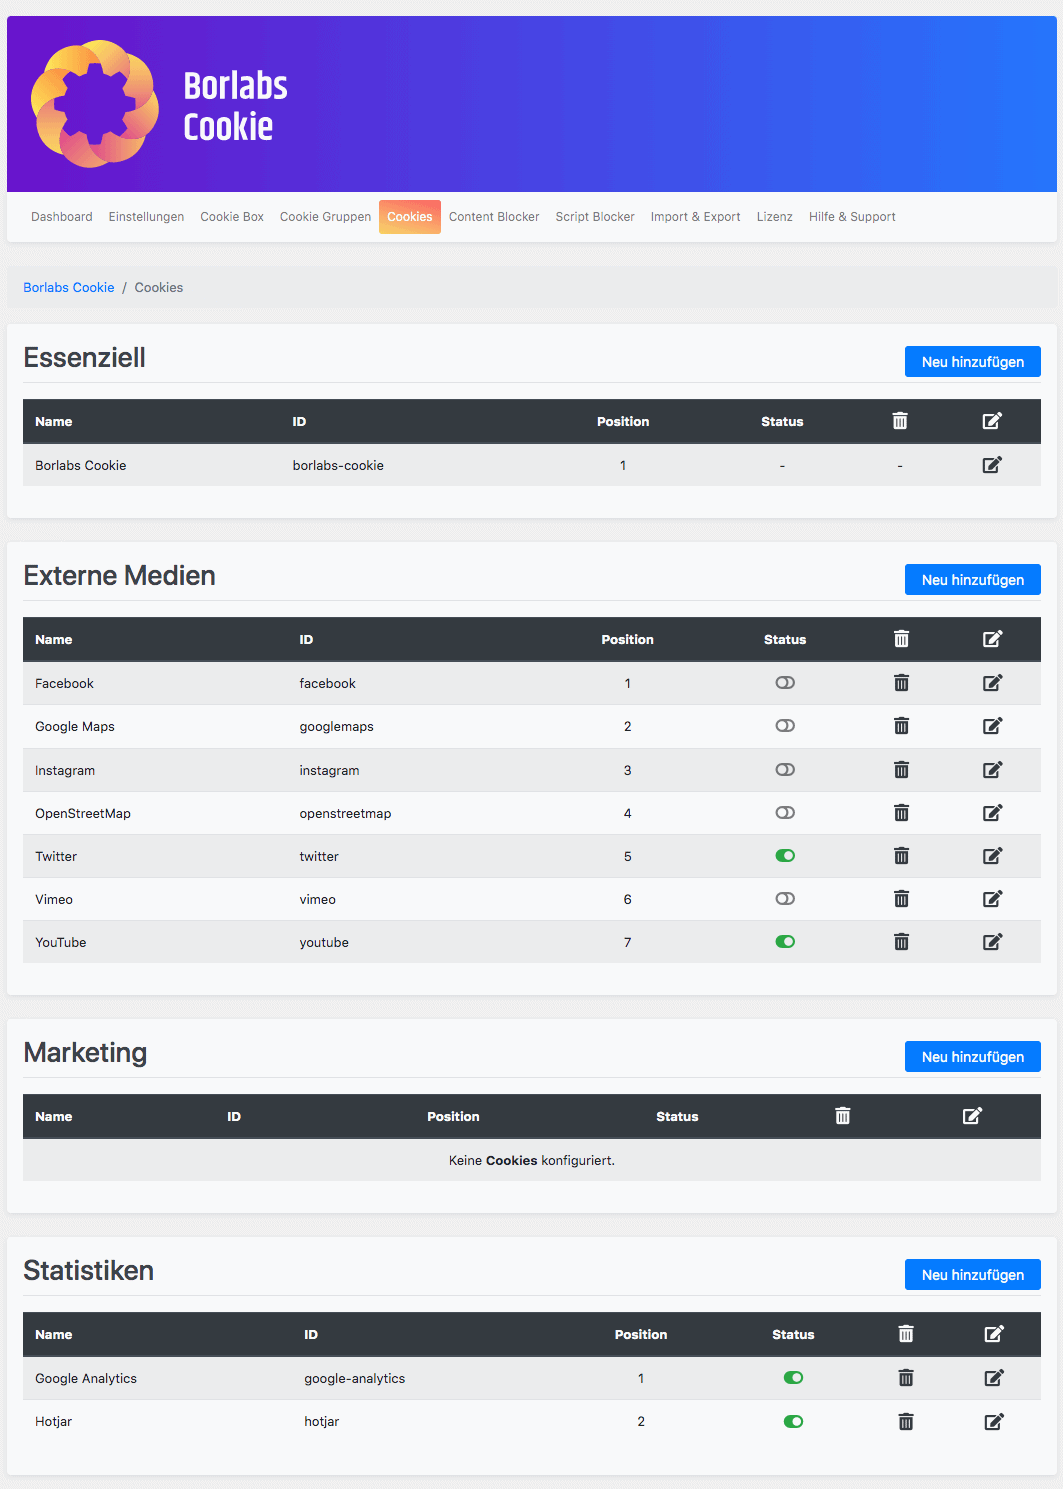Image resolution: width=1063 pixels, height=1489 pixels.
Task: Enable the Vimeo status toggle
Action: [785, 899]
